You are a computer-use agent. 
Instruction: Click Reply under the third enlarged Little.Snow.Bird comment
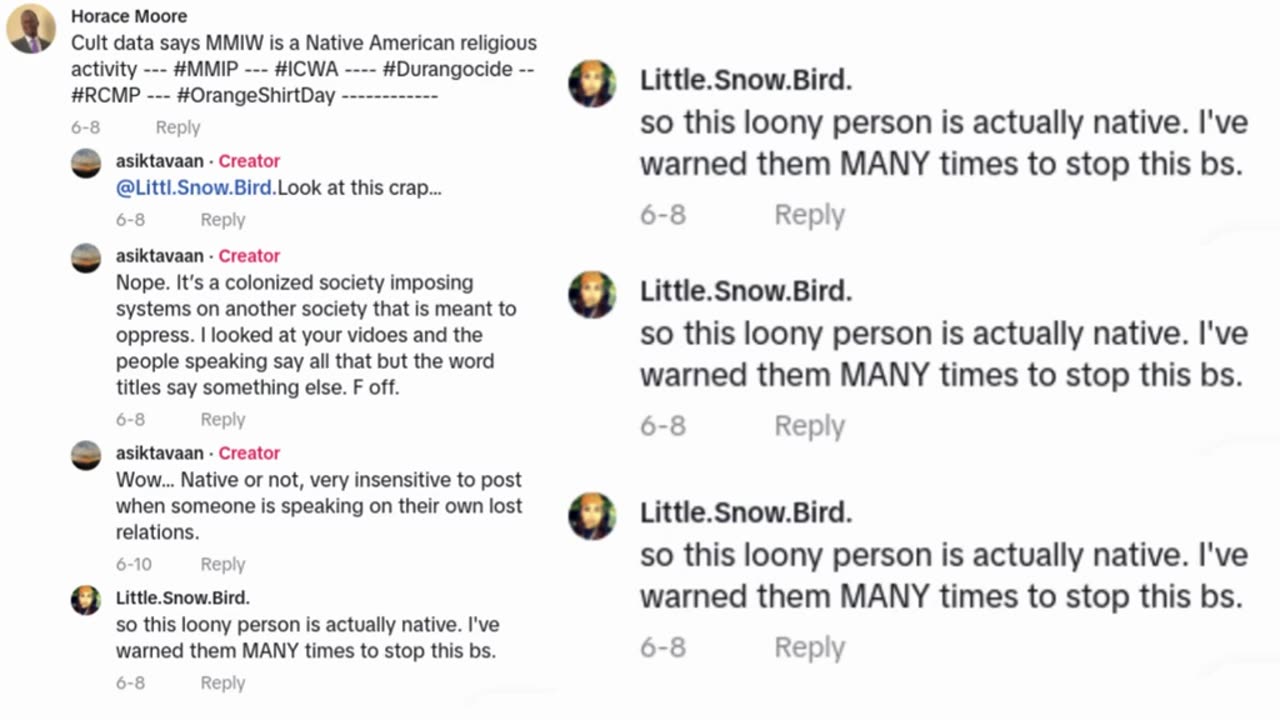tap(809, 648)
